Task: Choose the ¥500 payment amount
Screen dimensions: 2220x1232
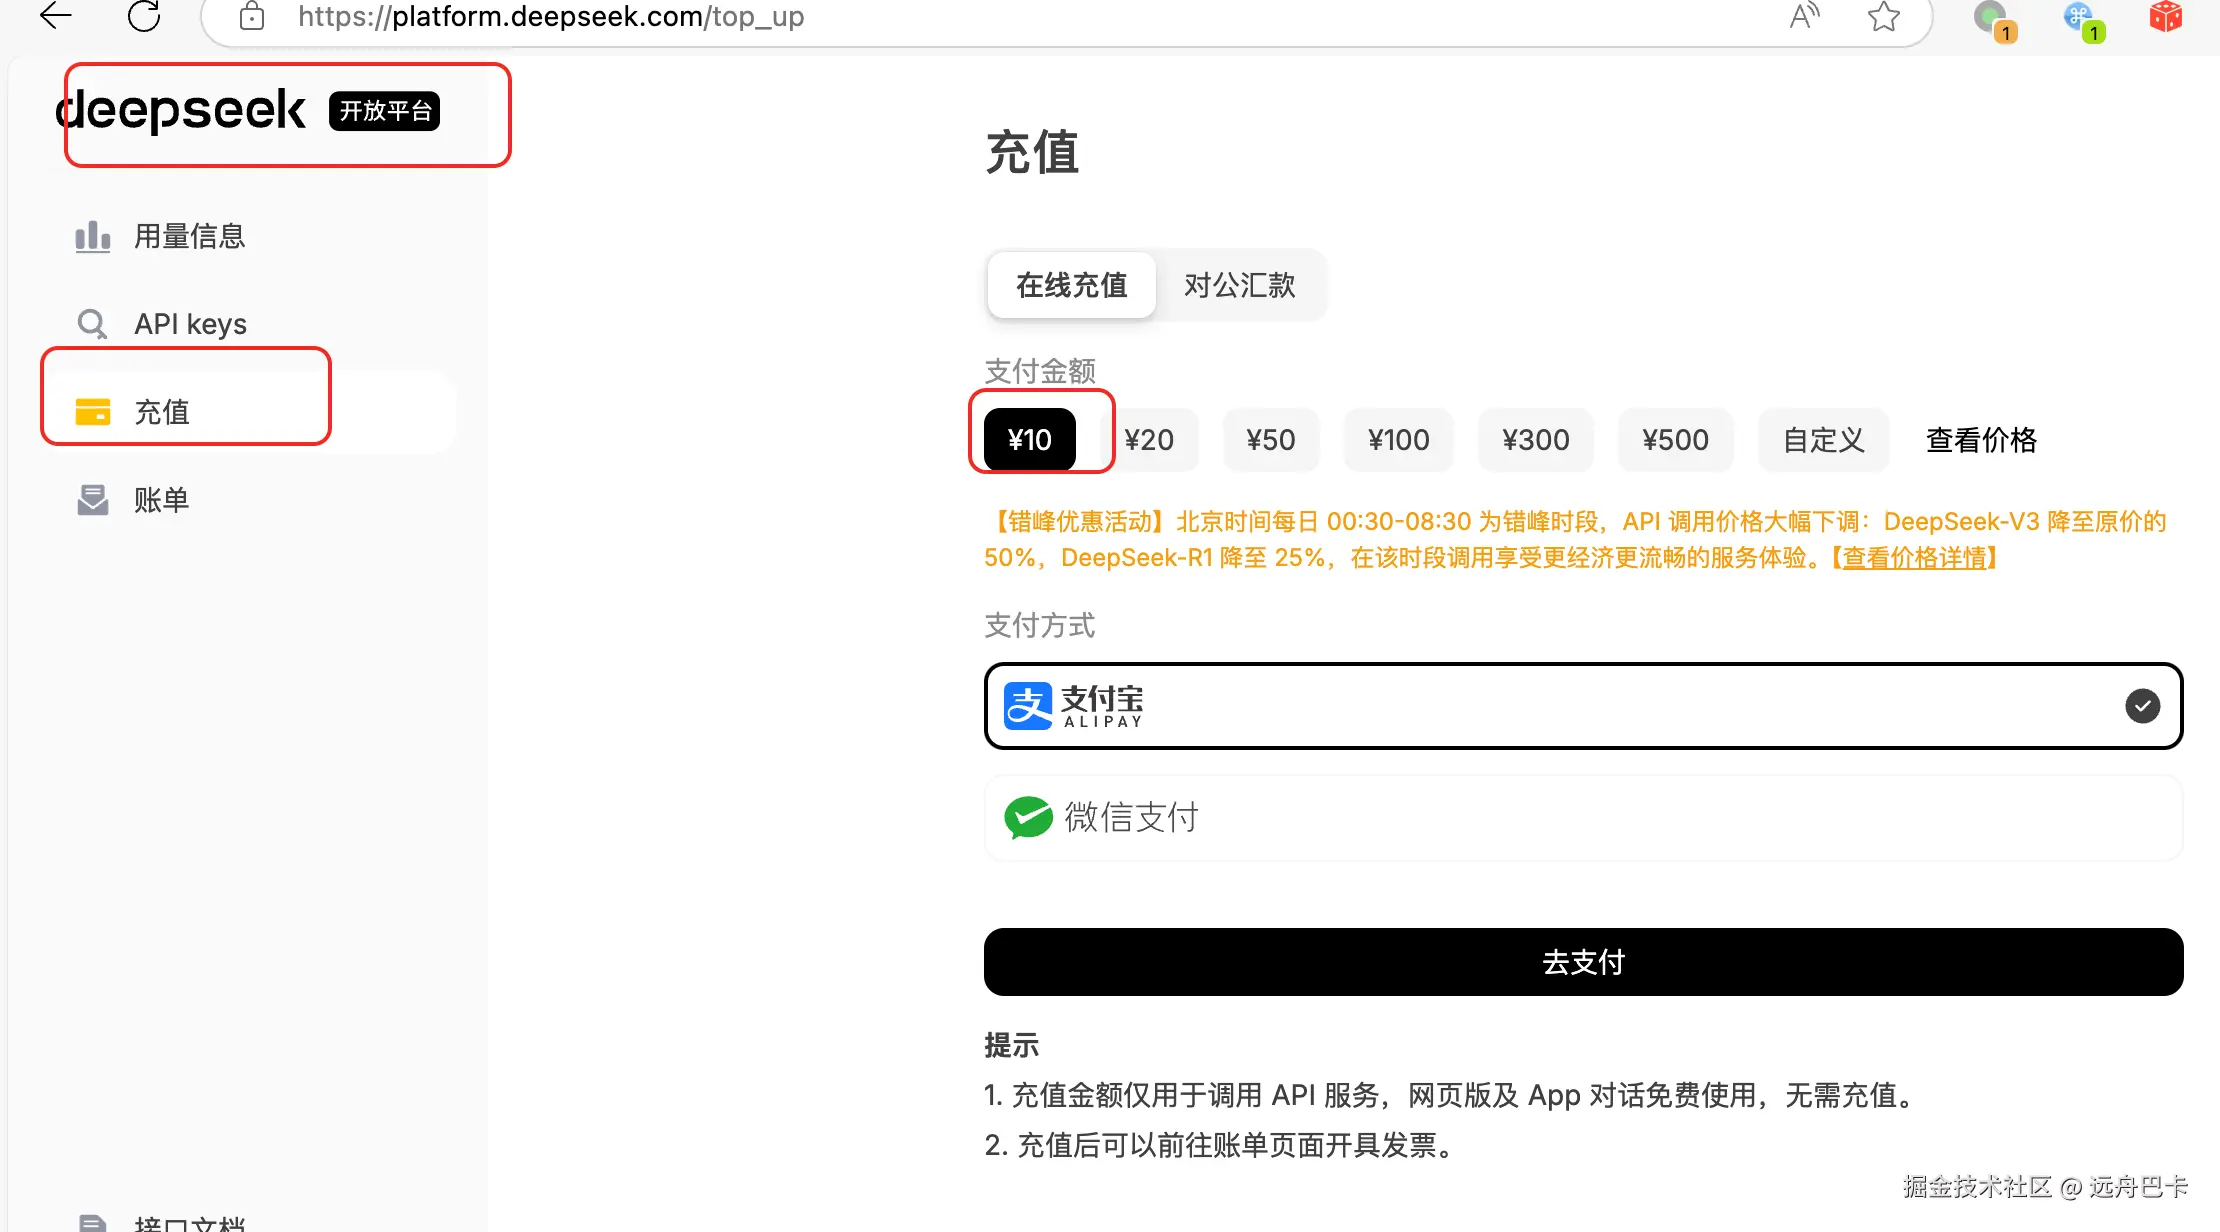Action: (x=1675, y=440)
